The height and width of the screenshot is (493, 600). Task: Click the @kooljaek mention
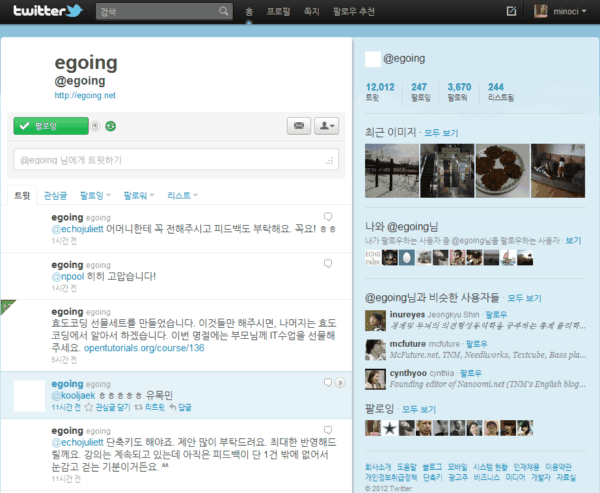tap(73, 395)
